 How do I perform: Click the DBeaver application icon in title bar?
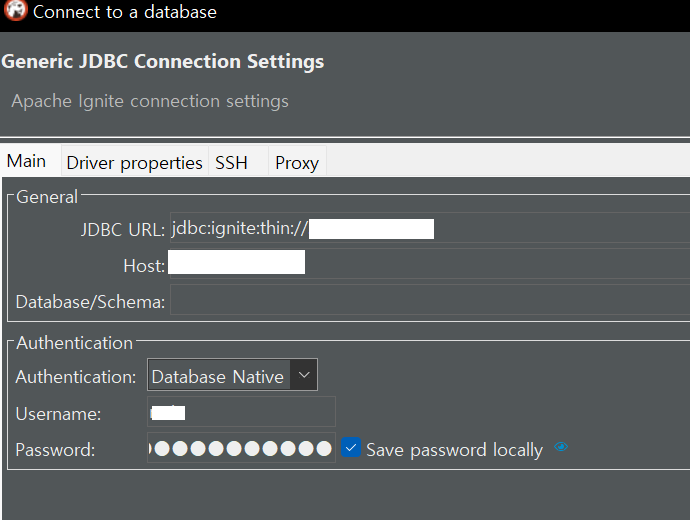(x=16, y=11)
